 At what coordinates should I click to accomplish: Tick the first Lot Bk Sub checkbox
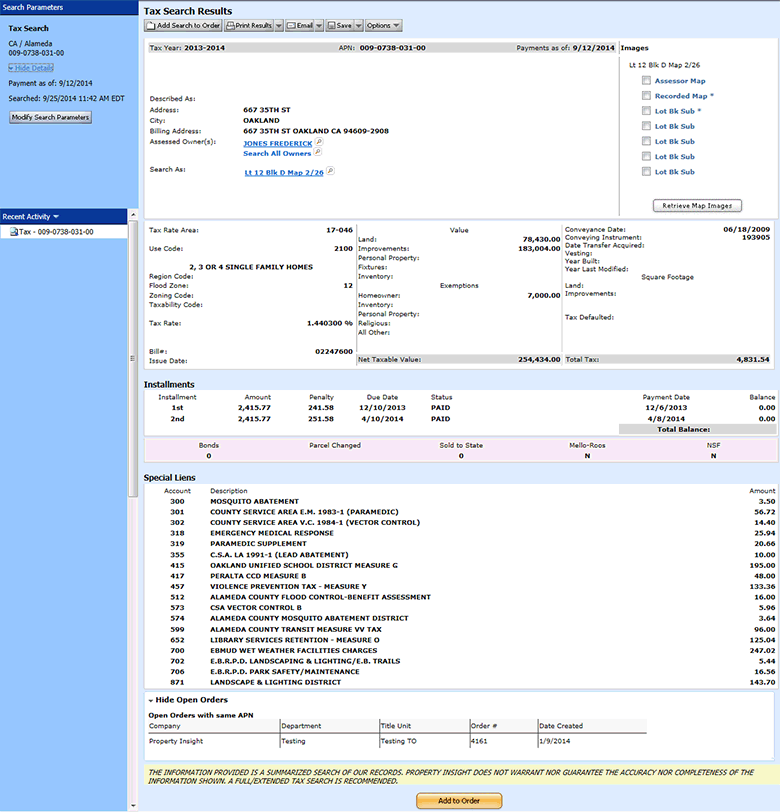(647, 111)
